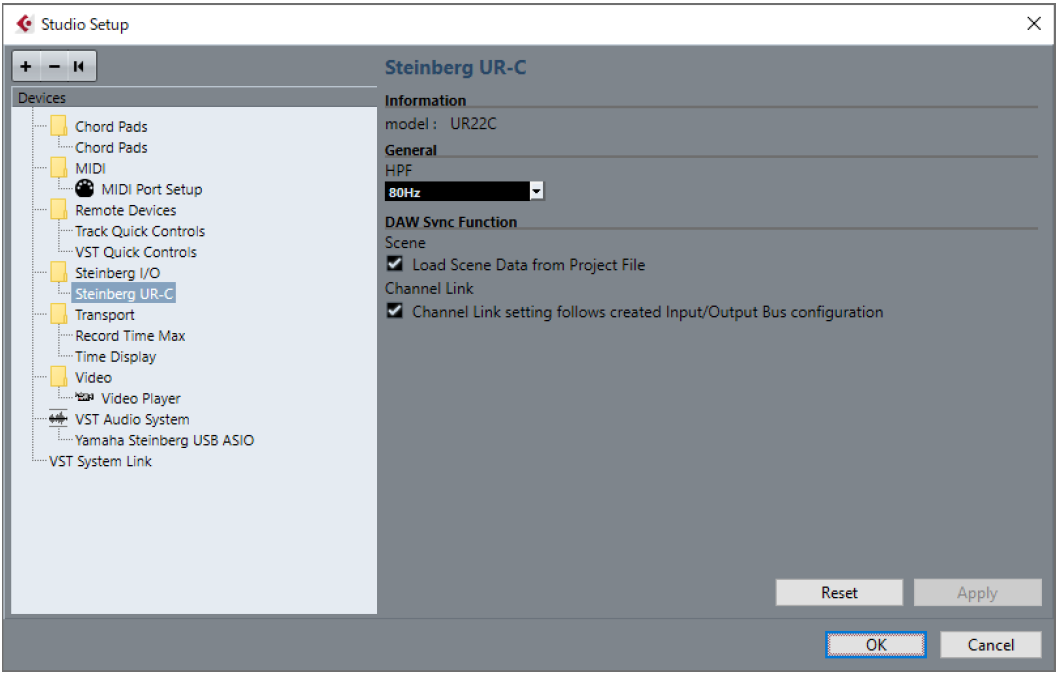Open the HPF 80Hz dropdown
Screen dimensions: 1057x673
click(537, 191)
